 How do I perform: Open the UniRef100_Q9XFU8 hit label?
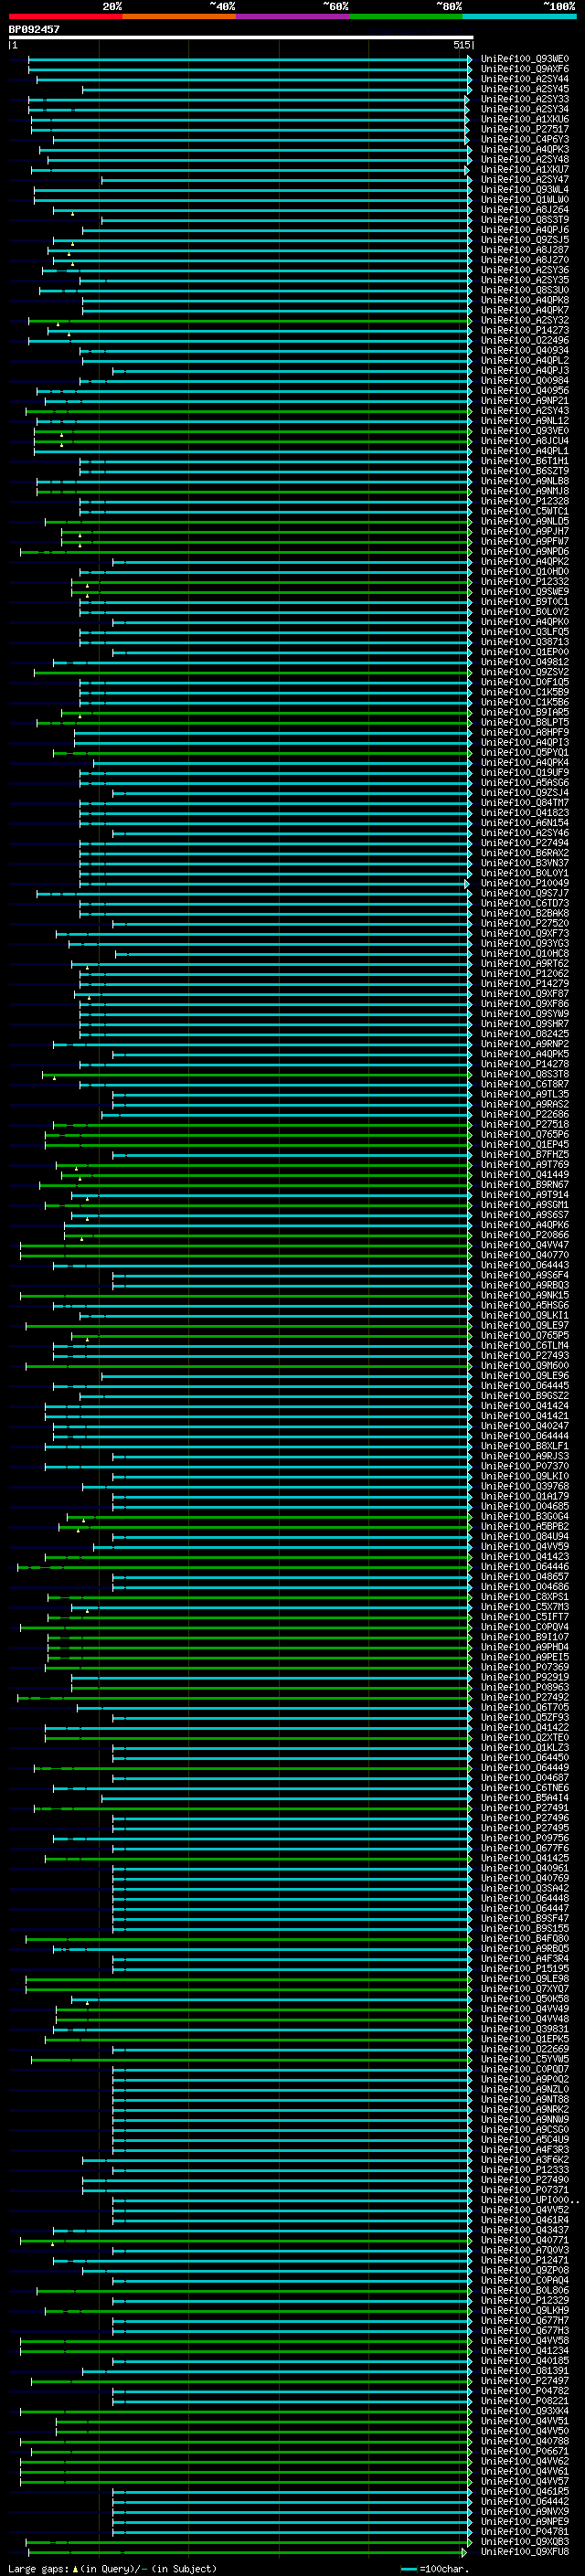click(525, 2551)
